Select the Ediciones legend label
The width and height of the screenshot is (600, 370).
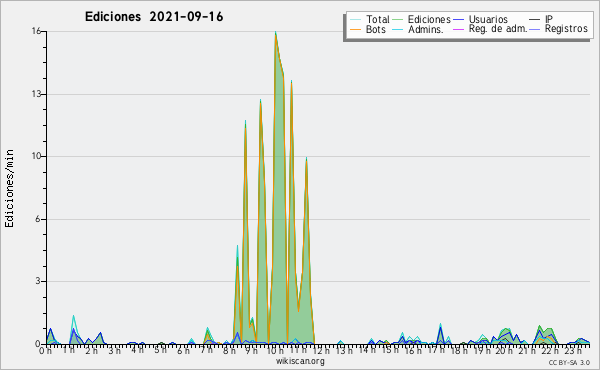click(x=429, y=19)
